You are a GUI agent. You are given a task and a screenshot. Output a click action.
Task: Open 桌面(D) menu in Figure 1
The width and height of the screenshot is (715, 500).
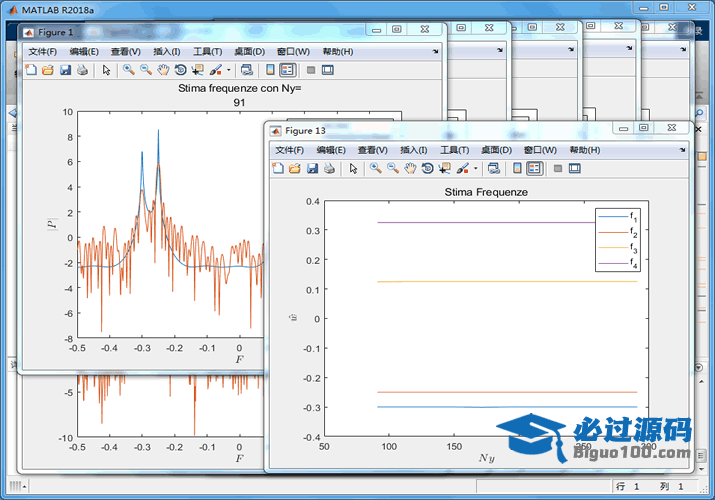pyautogui.click(x=249, y=52)
